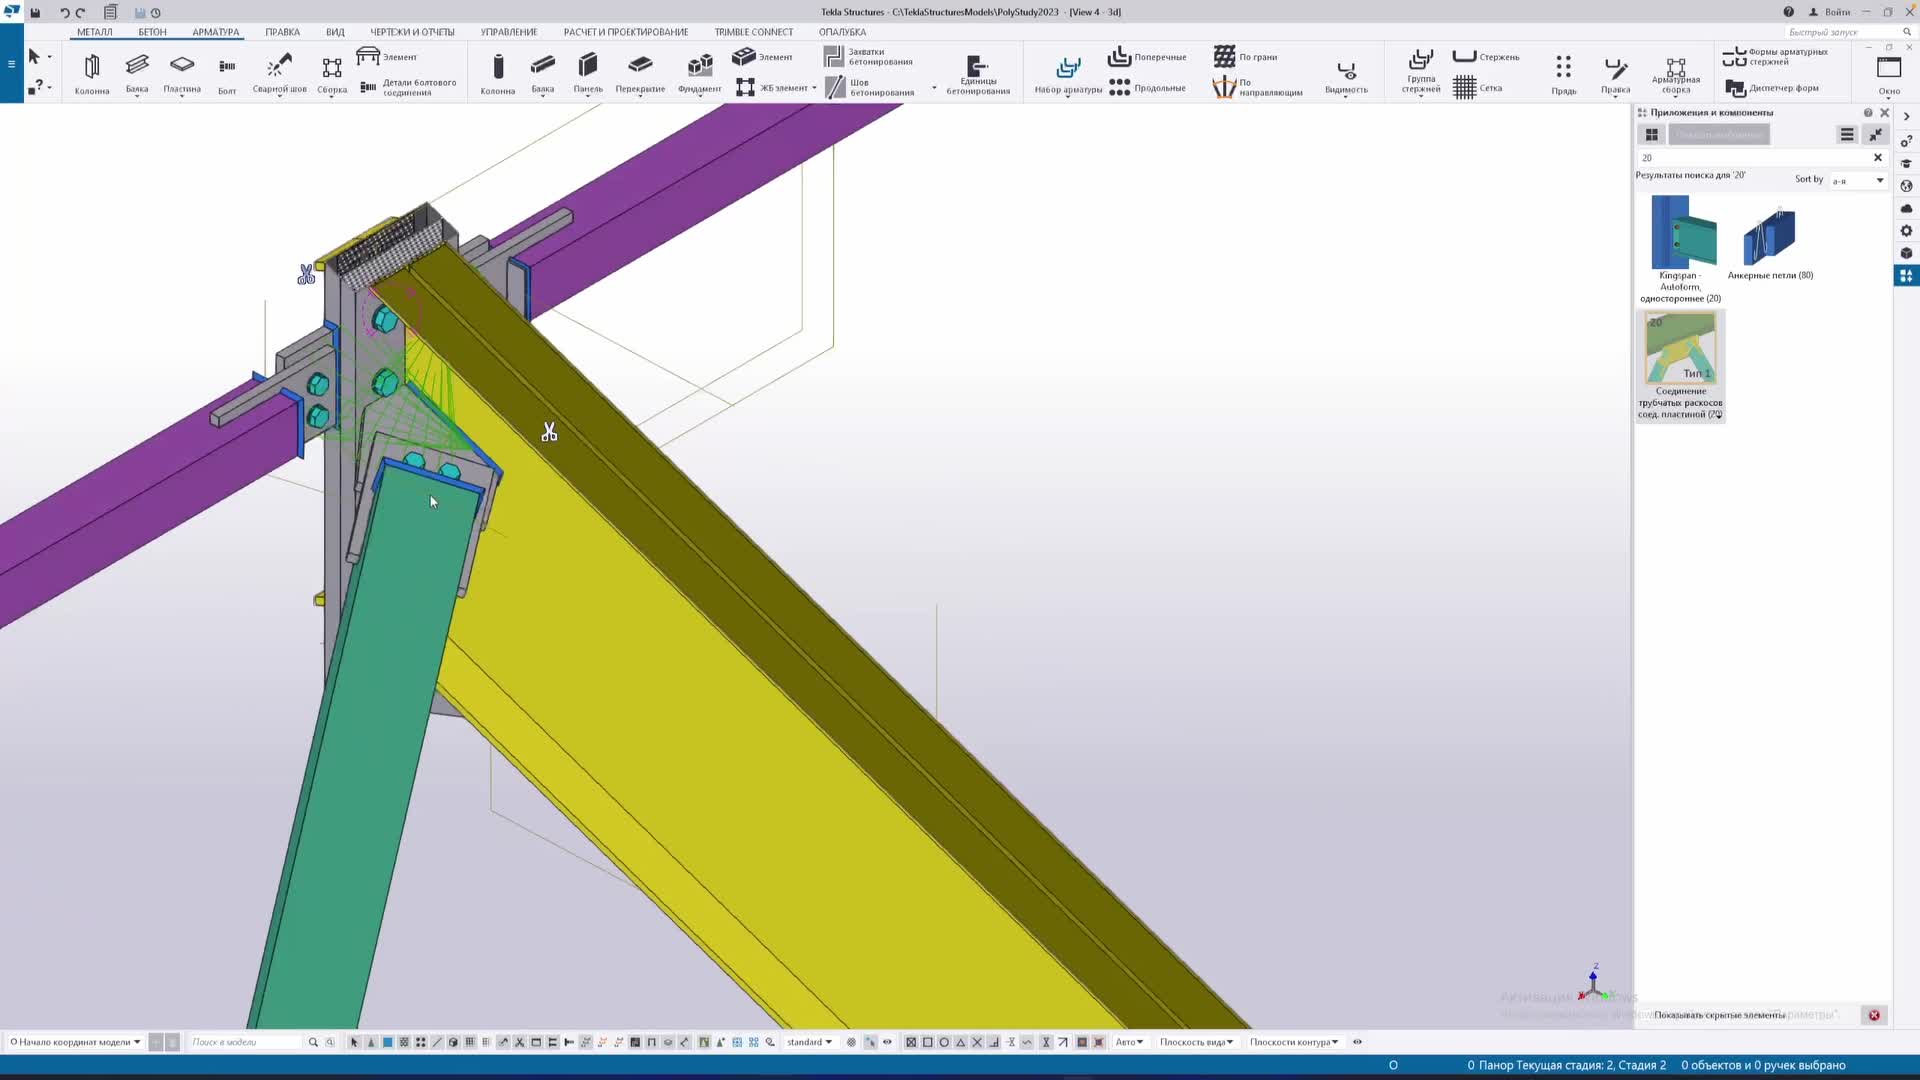Switch to МЕТАЛЛ ribbon tab
Screen dimensions: 1920x1080
coord(95,32)
